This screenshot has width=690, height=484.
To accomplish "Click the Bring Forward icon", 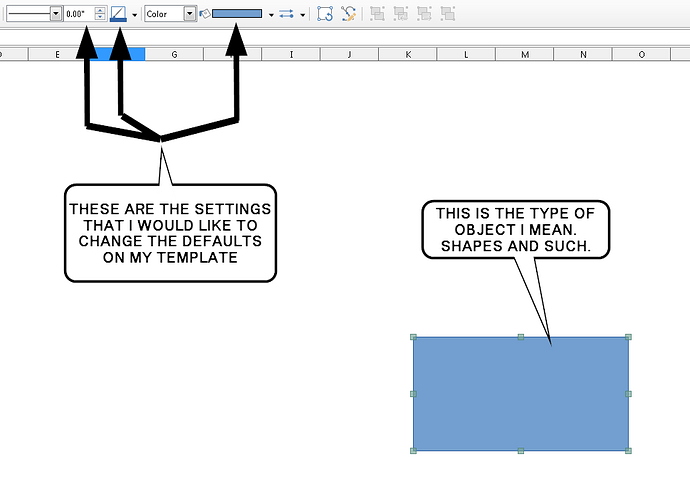I will coord(400,14).
